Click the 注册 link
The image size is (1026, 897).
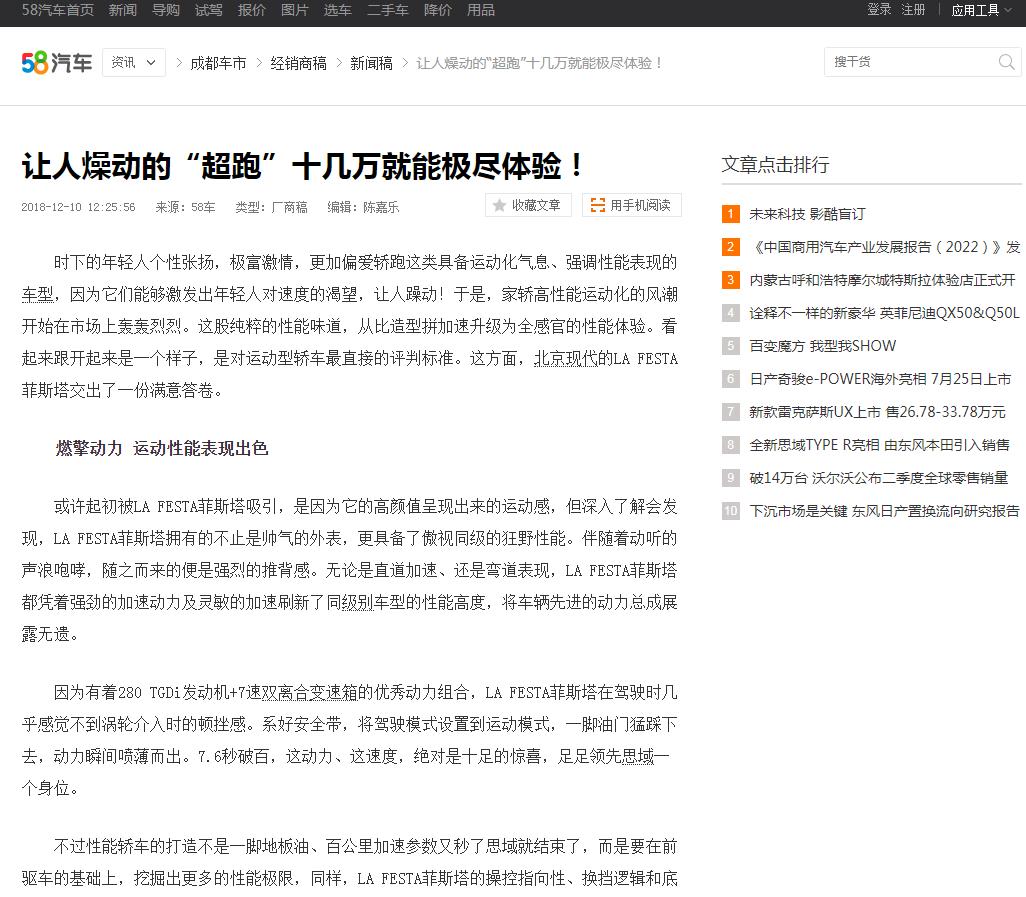(x=913, y=9)
